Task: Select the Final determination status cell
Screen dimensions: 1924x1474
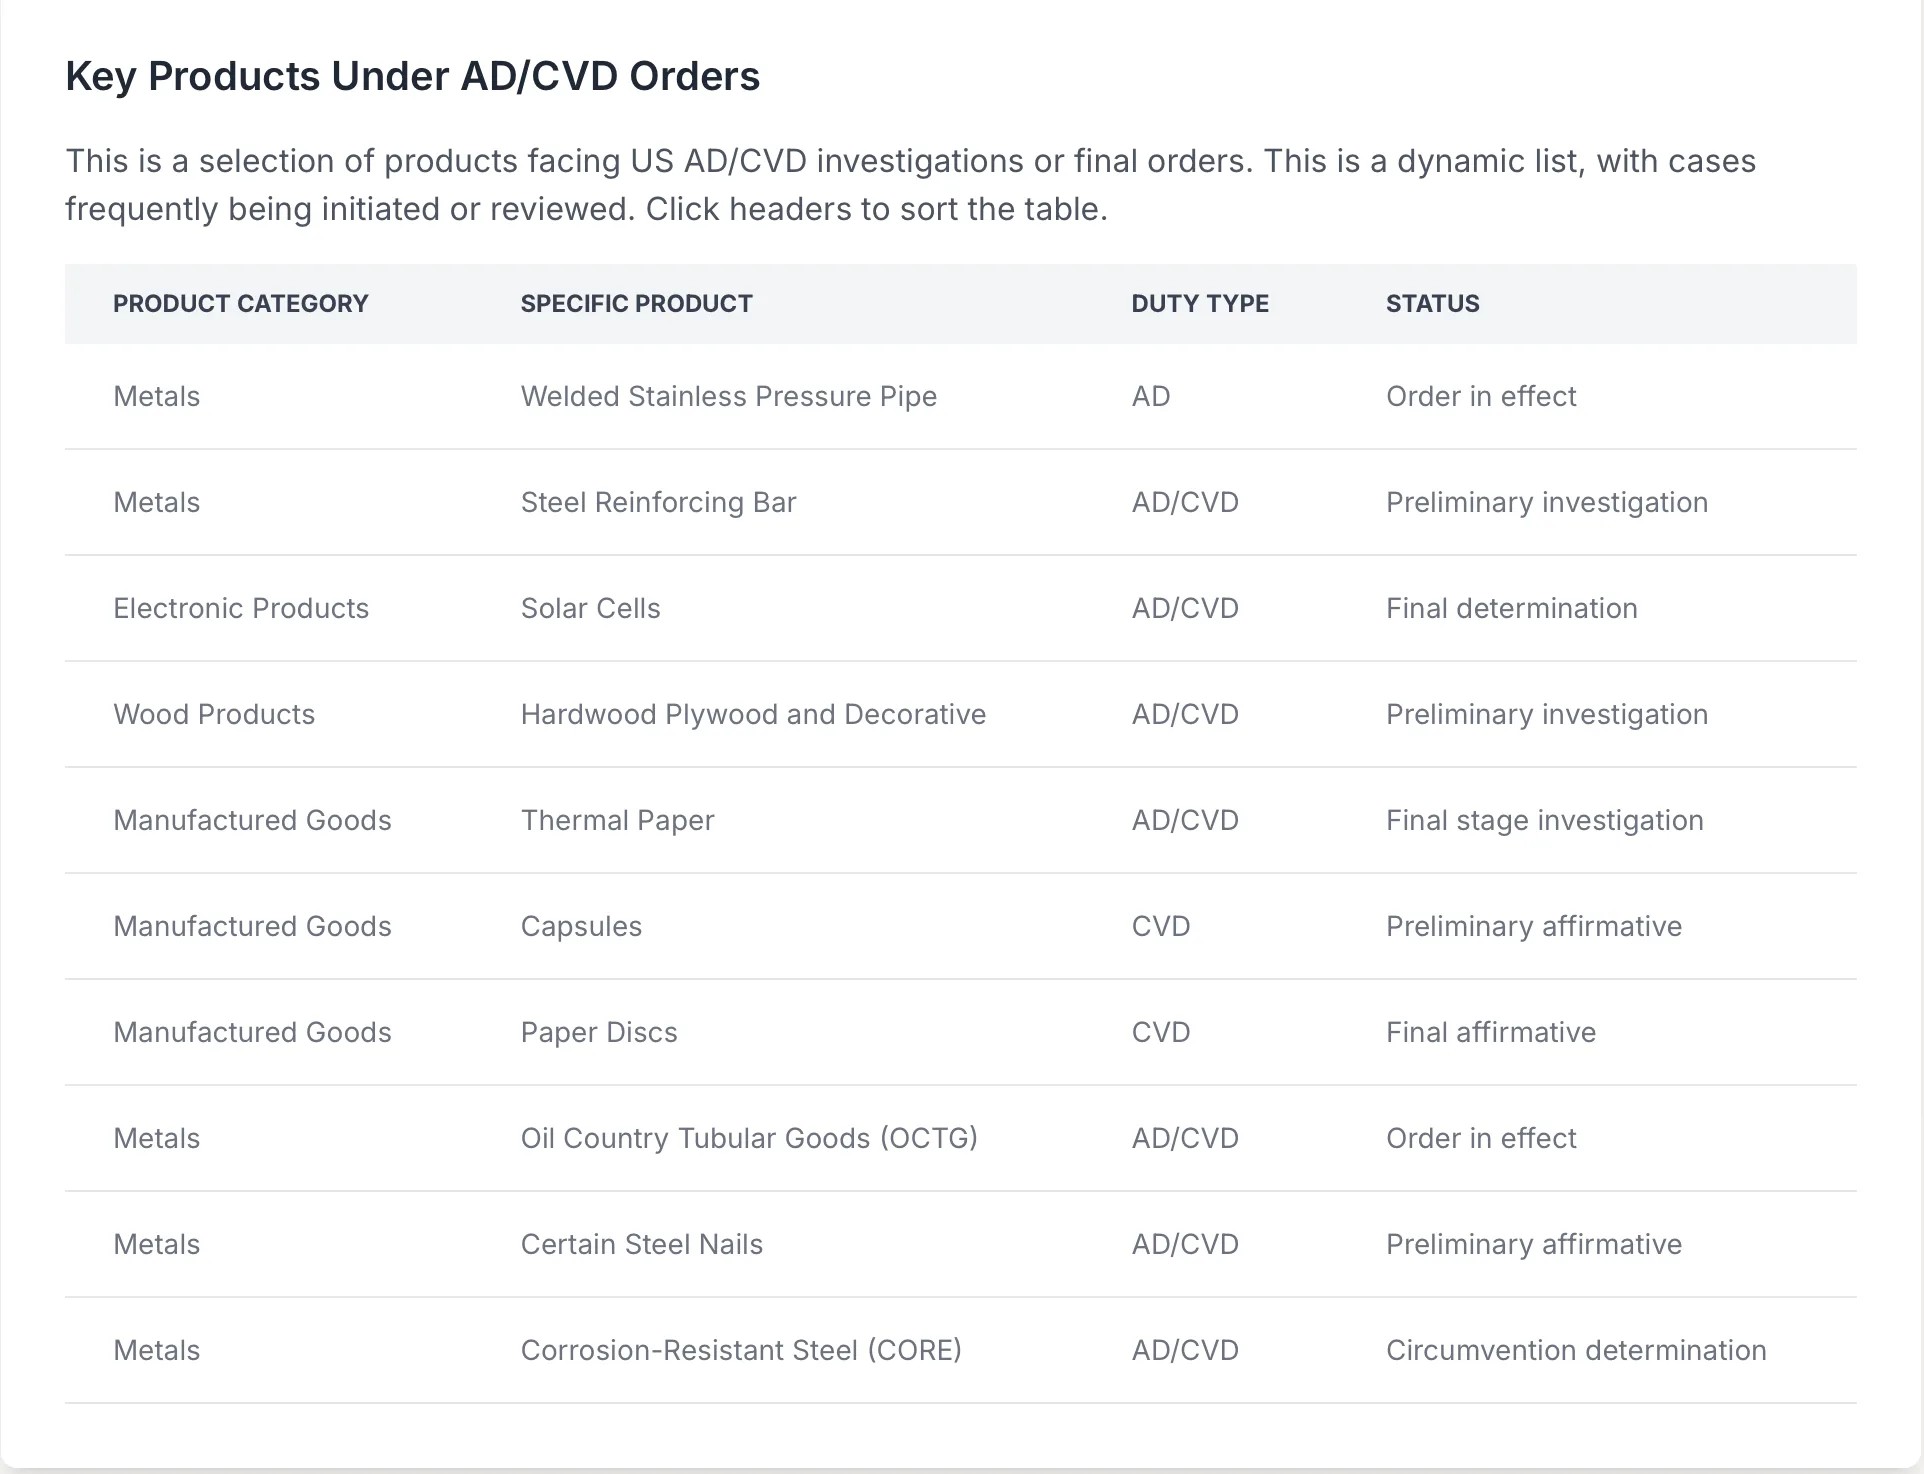Action: (1511, 609)
